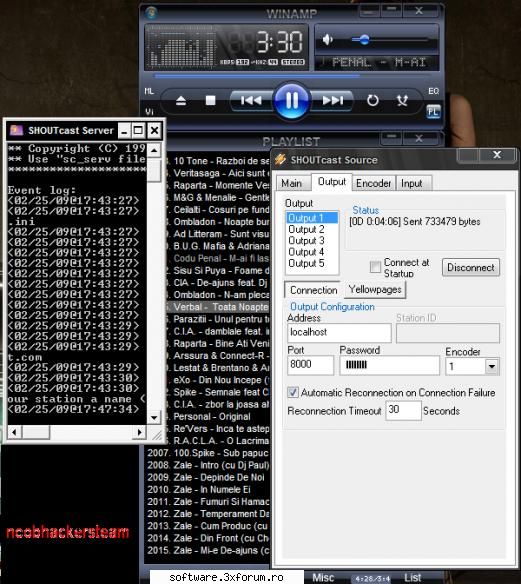The height and width of the screenshot is (584, 521).
Task: Toggle the PL playlist button
Action: pos(433,111)
